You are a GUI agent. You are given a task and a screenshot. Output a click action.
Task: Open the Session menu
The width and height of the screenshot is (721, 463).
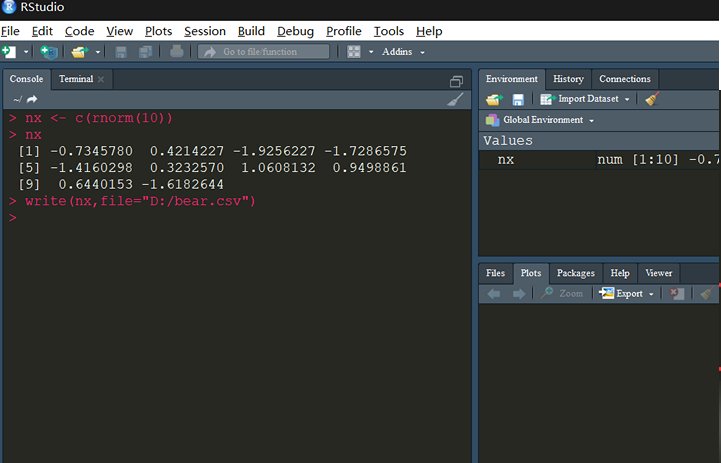point(205,31)
